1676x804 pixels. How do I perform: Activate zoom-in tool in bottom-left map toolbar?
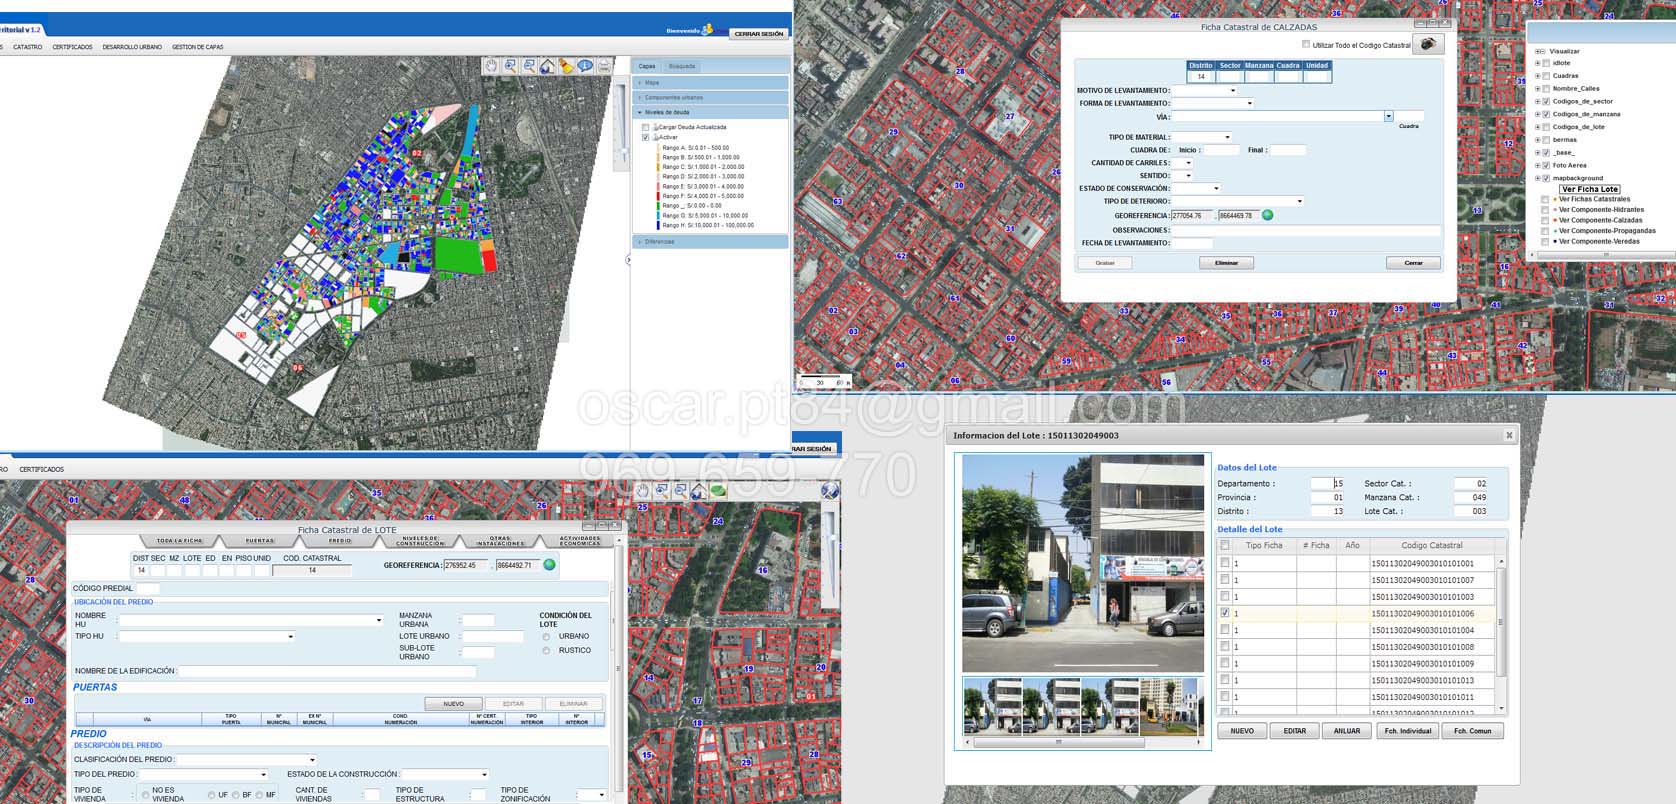[662, 491]
